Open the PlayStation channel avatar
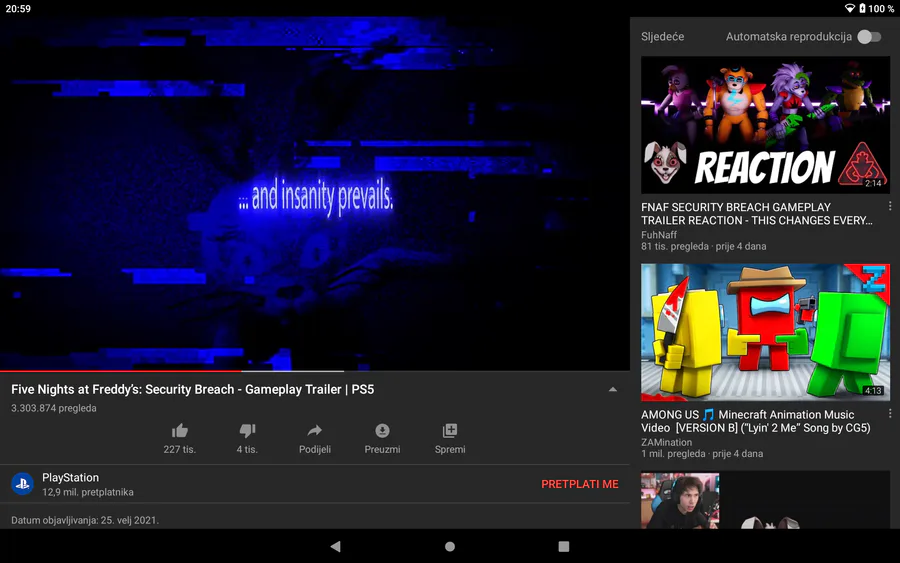Screen dimensions: 900x563 (x=22, y=484)
